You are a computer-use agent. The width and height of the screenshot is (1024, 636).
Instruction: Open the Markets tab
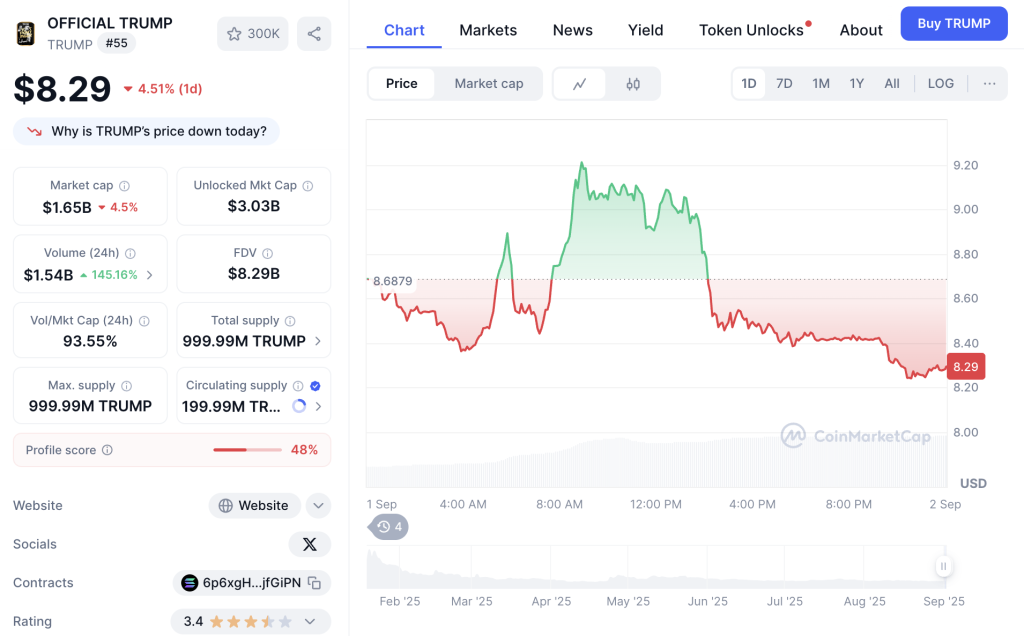click(488, 30)
